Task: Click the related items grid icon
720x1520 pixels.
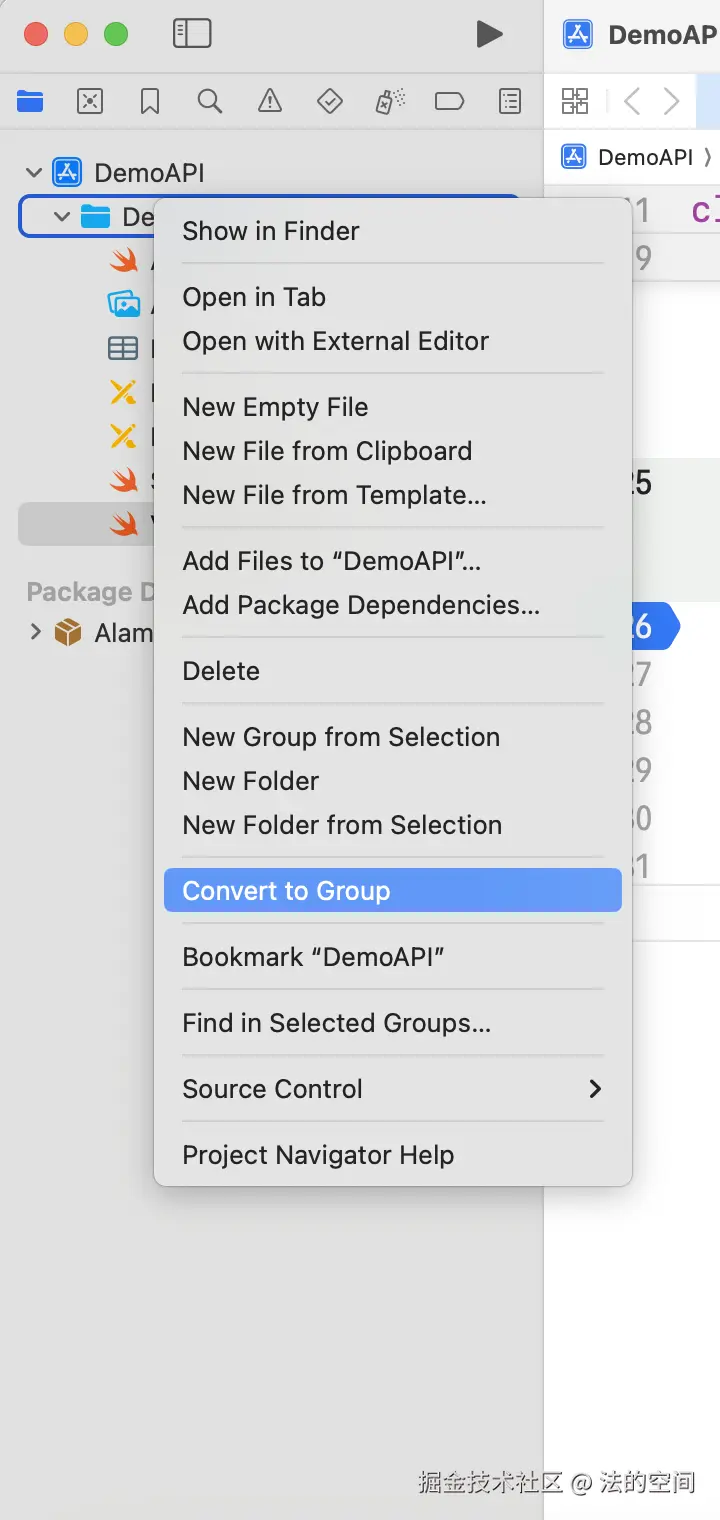Action: pyautogui.click(x=575, y=101)
